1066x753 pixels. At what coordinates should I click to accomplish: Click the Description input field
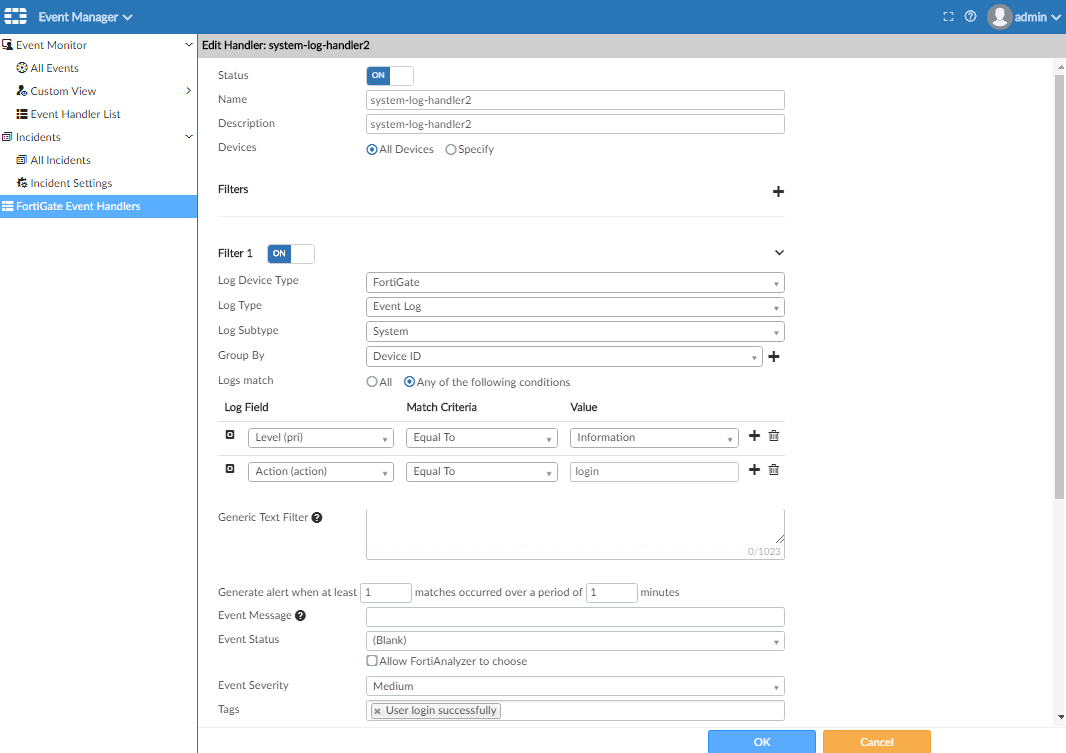pyautogui.click(x=575, y=124)
